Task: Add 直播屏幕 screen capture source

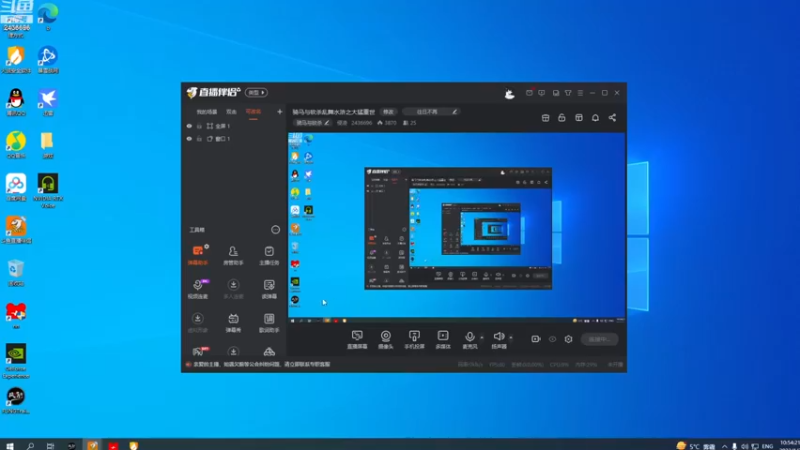Action: (x=357, y=339)
